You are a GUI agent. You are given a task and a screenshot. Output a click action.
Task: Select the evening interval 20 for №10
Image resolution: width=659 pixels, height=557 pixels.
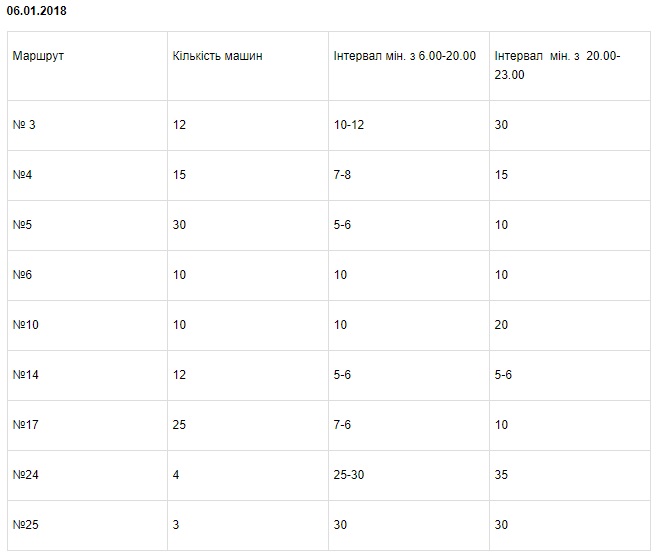[x=502, y=325]
